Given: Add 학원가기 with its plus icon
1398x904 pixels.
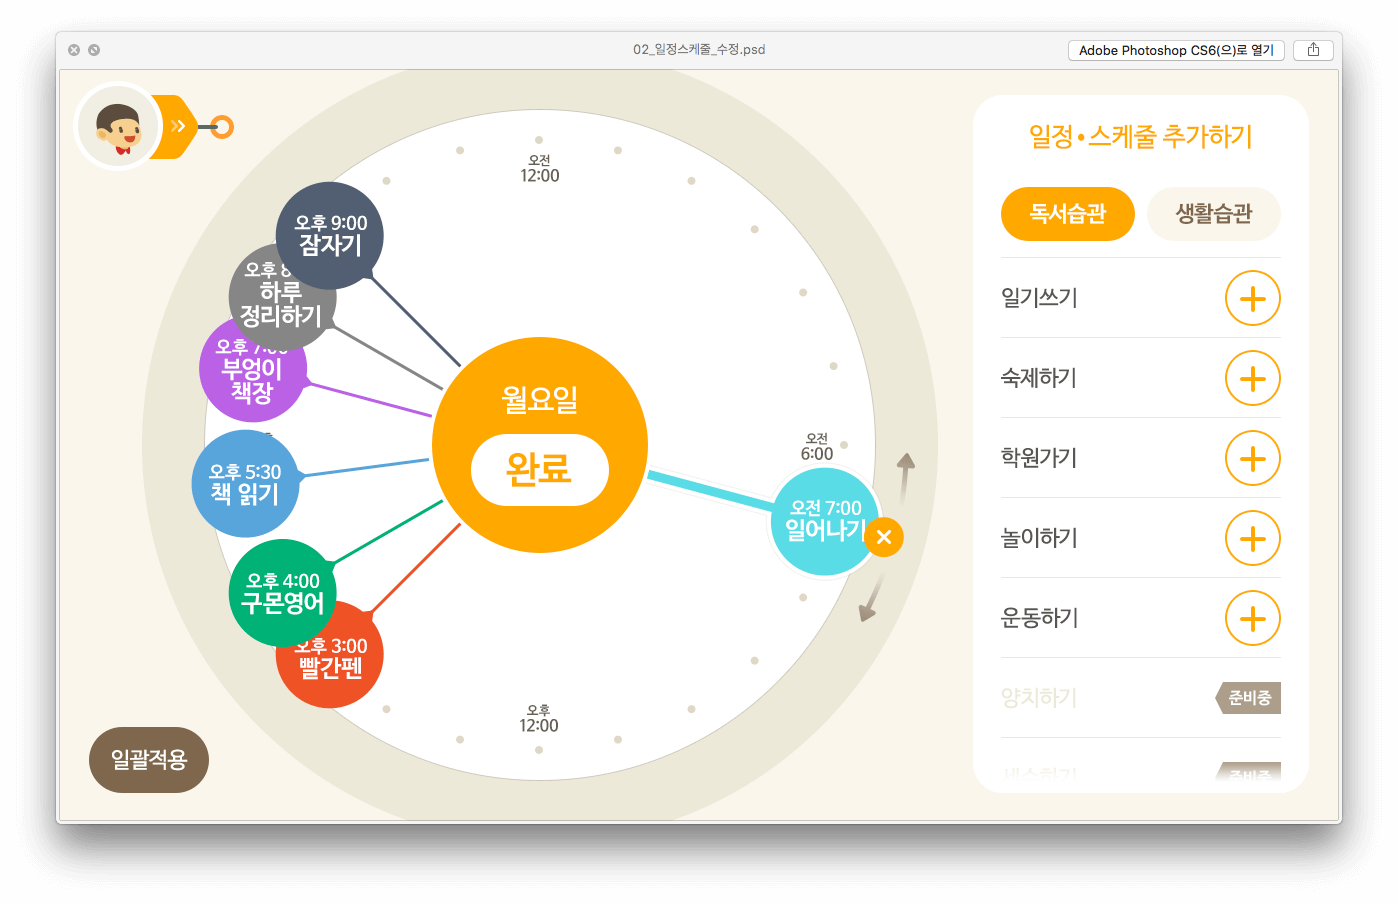Looking at the screenshot, I should coord(1252,458).
